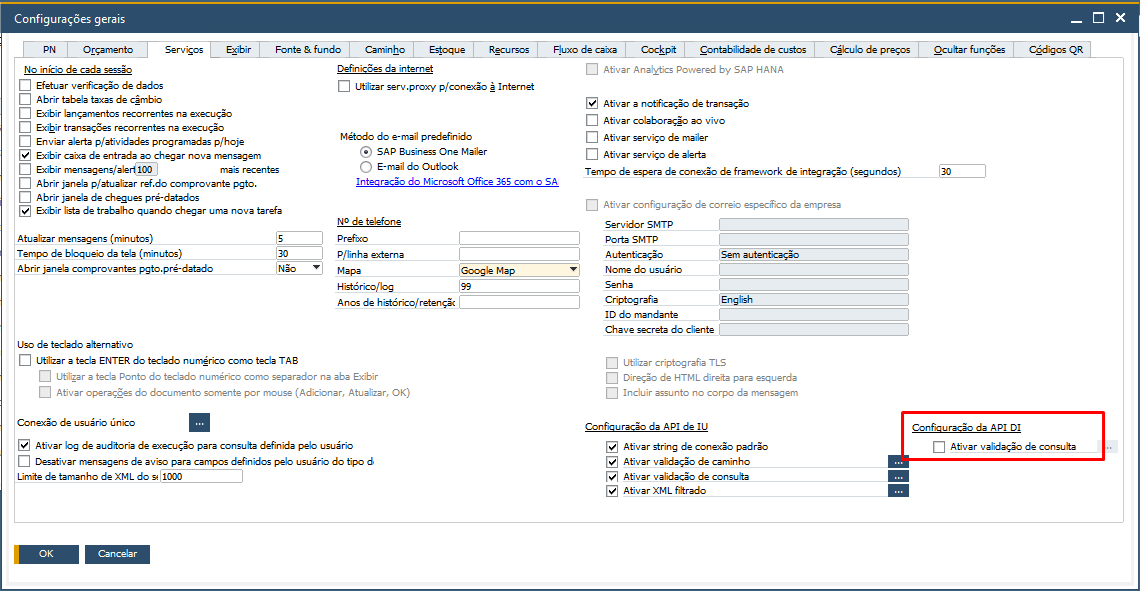
Task: Click the P/linha externa input field
Action: click(519, 254)
